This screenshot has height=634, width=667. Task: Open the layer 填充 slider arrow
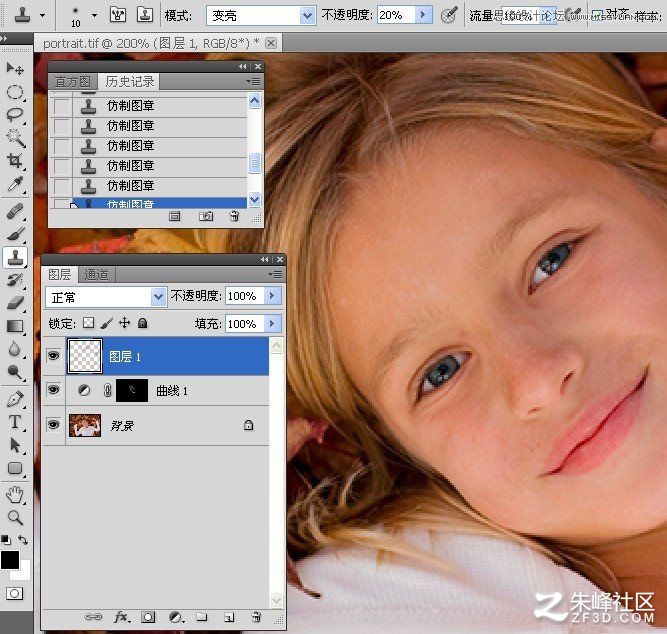click(x=272, y=324)
